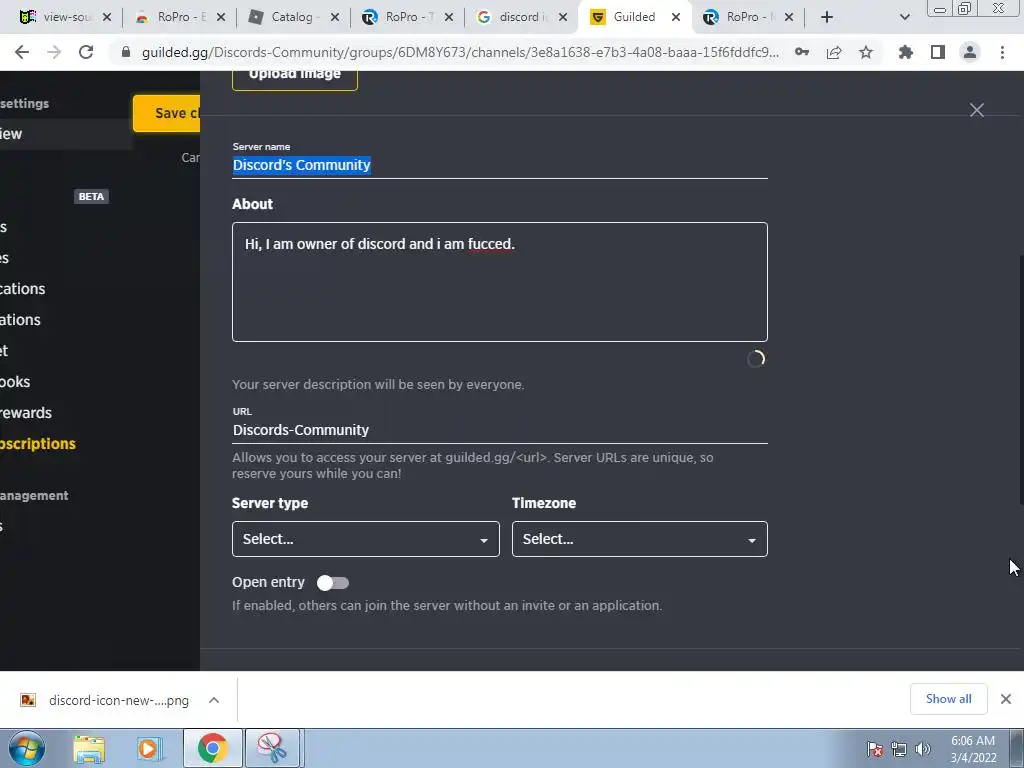The image size is (1024, 768).
Task: Click the Upload image button
Action: click(x=295, y=77)
